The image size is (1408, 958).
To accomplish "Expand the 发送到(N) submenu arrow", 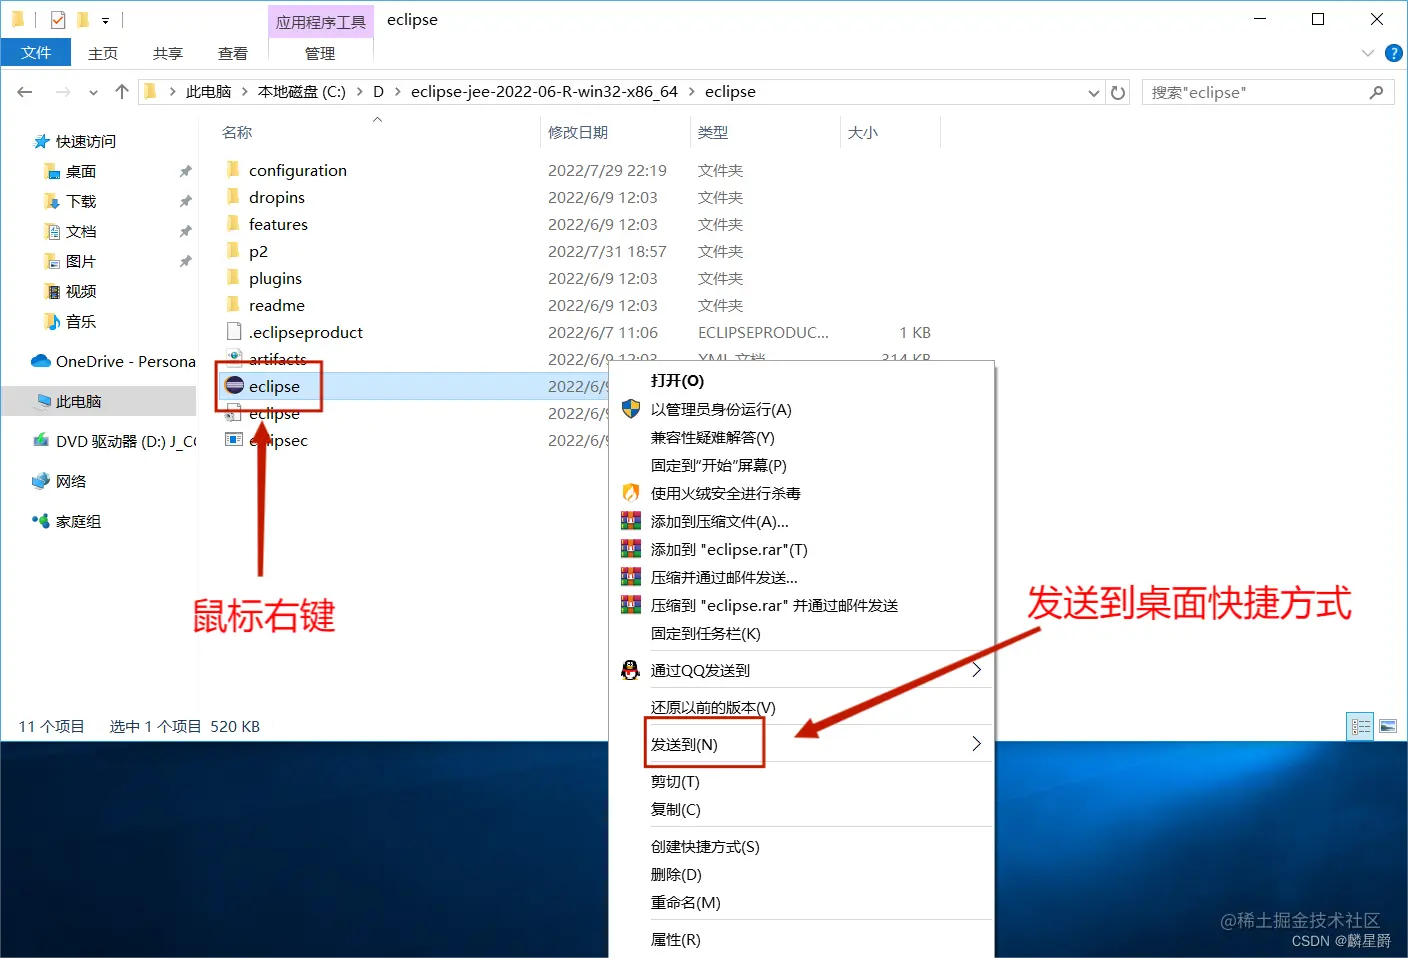I will (977, 743).
